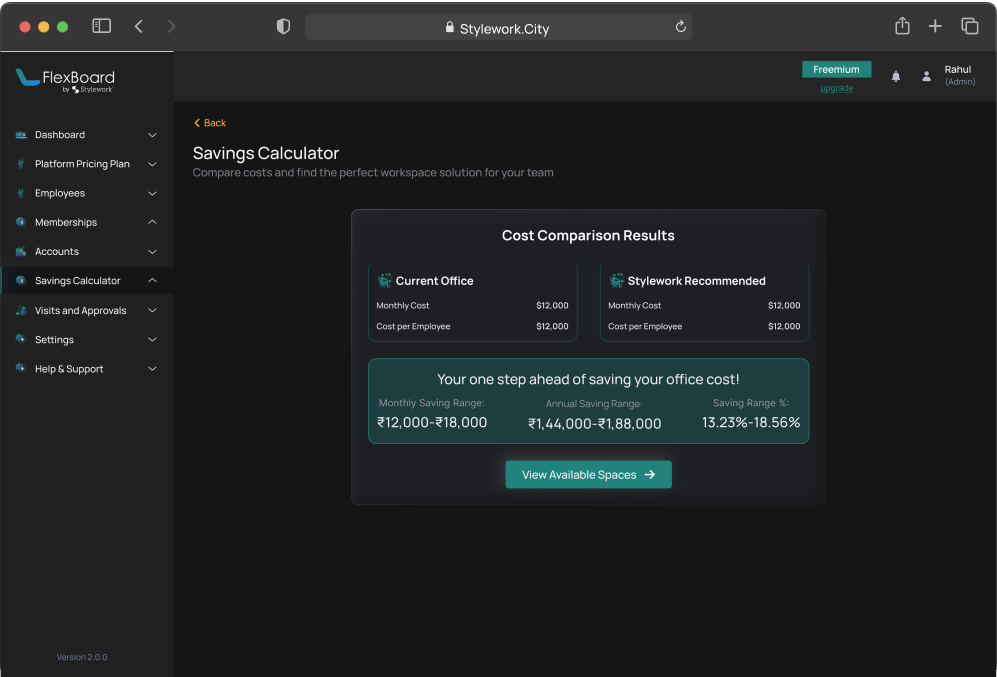This screenshot has height=677, width=997.
Task: Open Help & Support menu item
Action: 86,369
